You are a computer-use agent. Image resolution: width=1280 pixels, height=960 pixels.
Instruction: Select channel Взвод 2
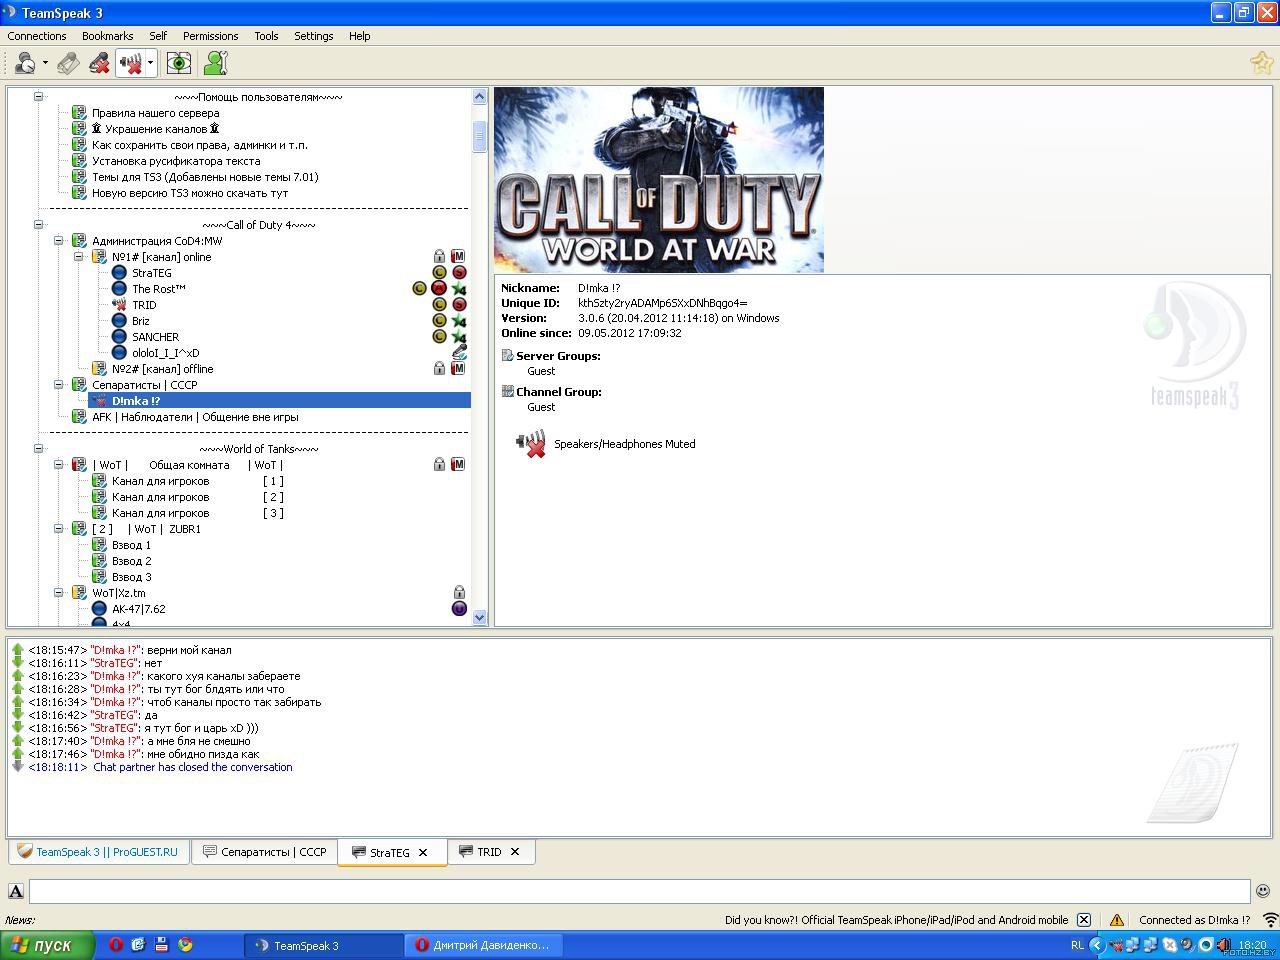point(131,561)
